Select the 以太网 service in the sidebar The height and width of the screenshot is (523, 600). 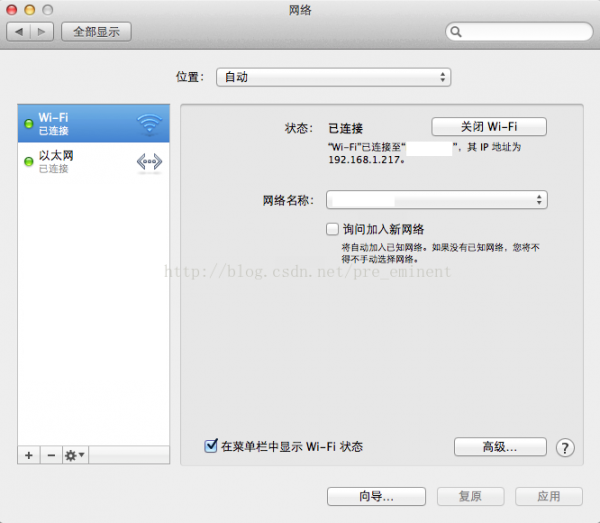[x=93, y=161]
